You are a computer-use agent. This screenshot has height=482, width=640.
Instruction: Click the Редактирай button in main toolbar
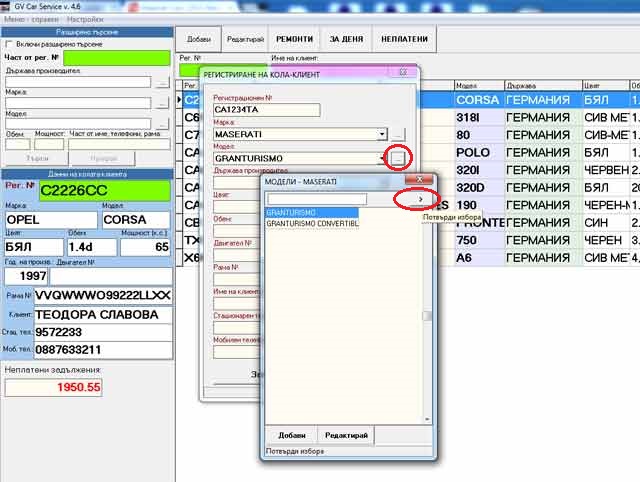pos(245,39)
